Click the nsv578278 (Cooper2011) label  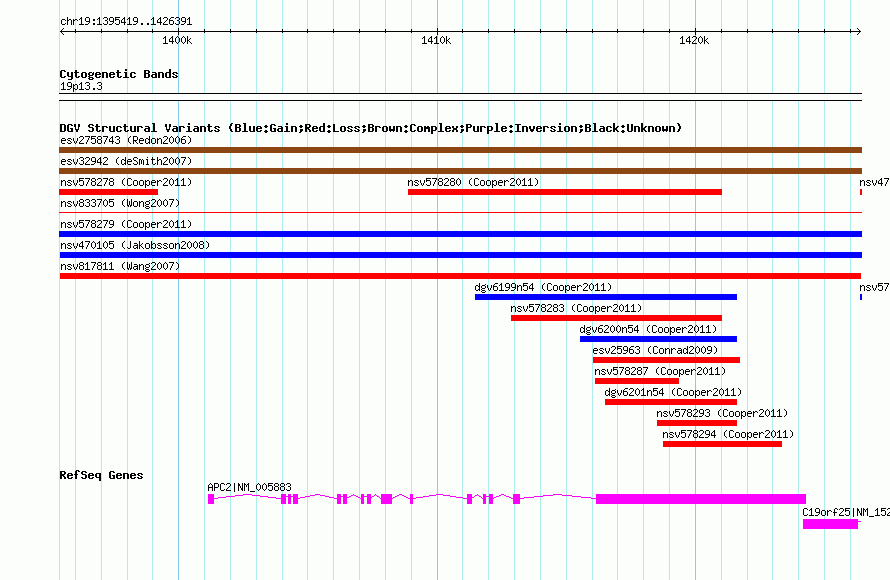coord(126,182)
